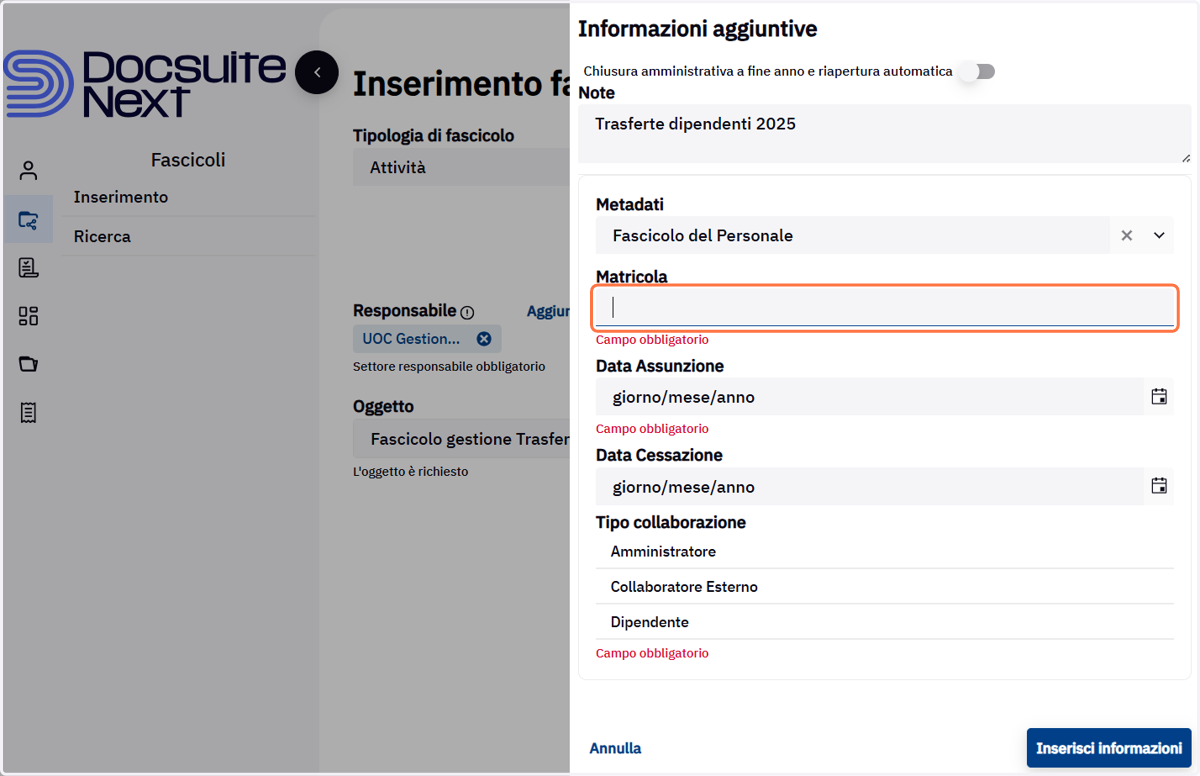Focus the Matricola input field
This screenshot has height=776, width=1200.
(885, 308)
